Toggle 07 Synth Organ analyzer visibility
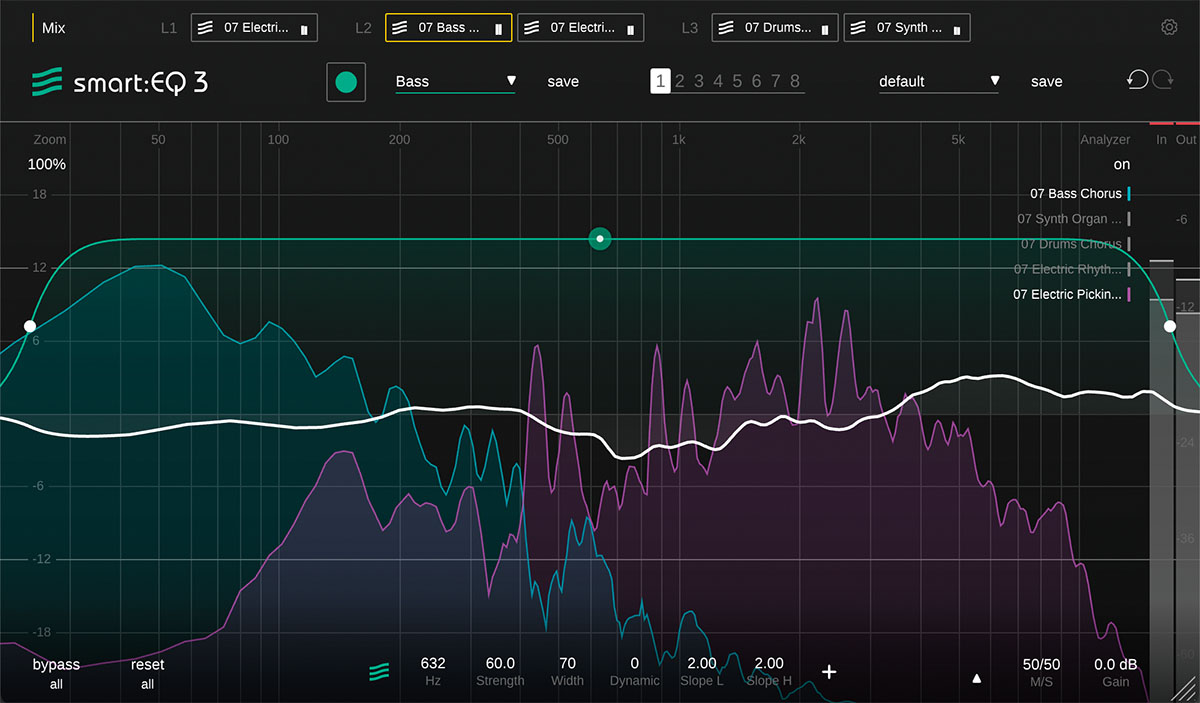1200x703 pixels. click(1074, 219)
